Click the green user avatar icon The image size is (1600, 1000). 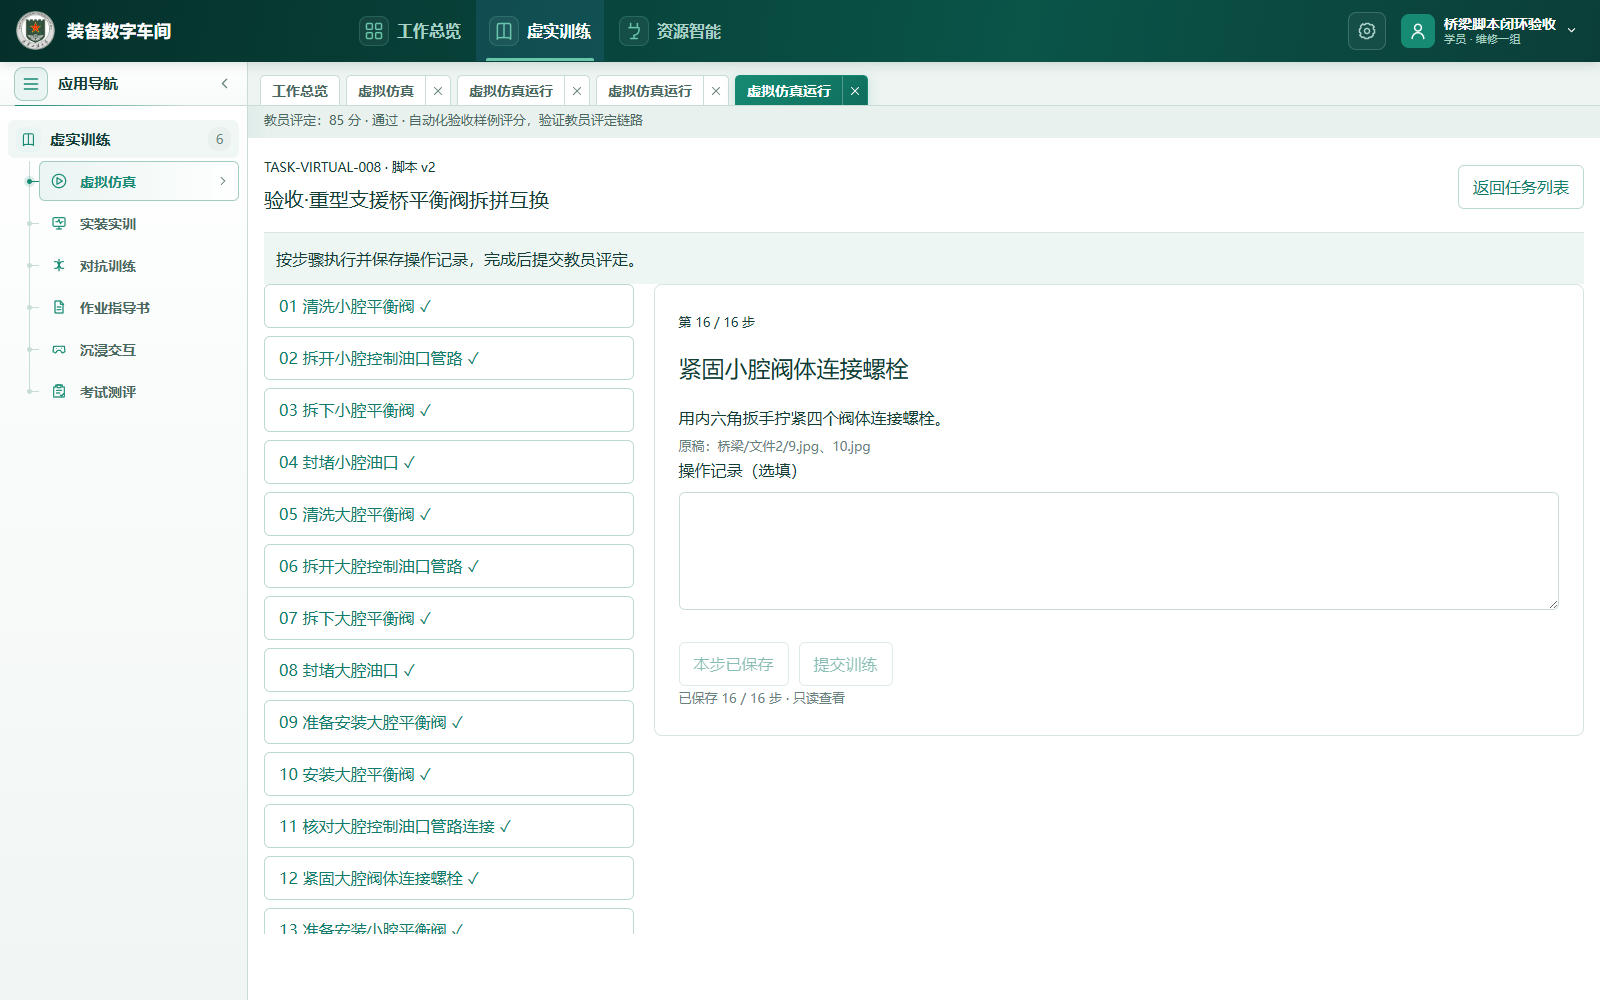coord(1418,31)
